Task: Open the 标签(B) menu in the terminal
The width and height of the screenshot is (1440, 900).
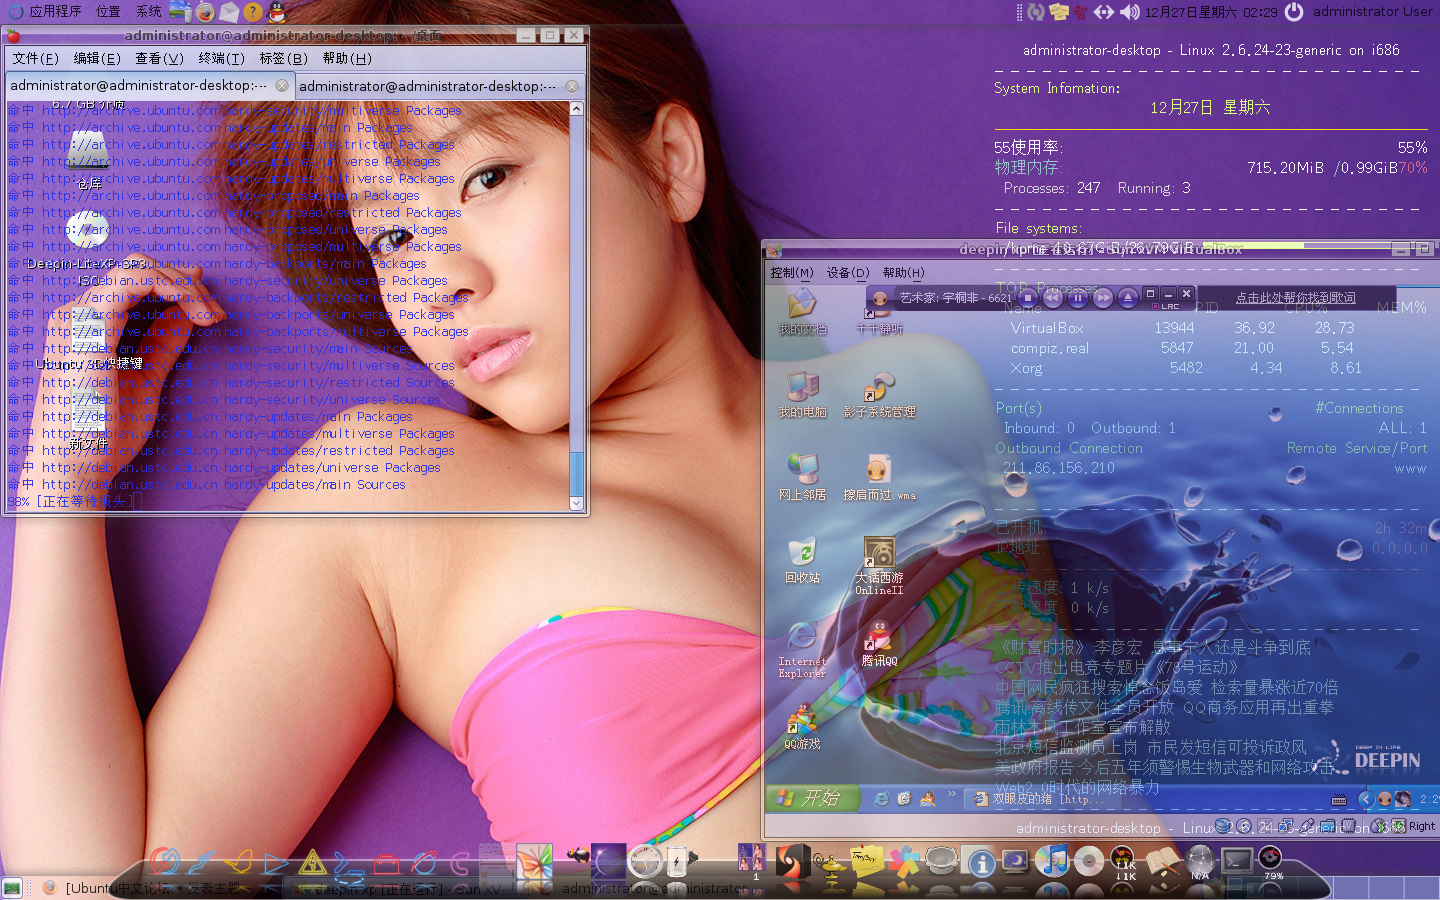Action: pyautogui.click(x=283, y=58)
